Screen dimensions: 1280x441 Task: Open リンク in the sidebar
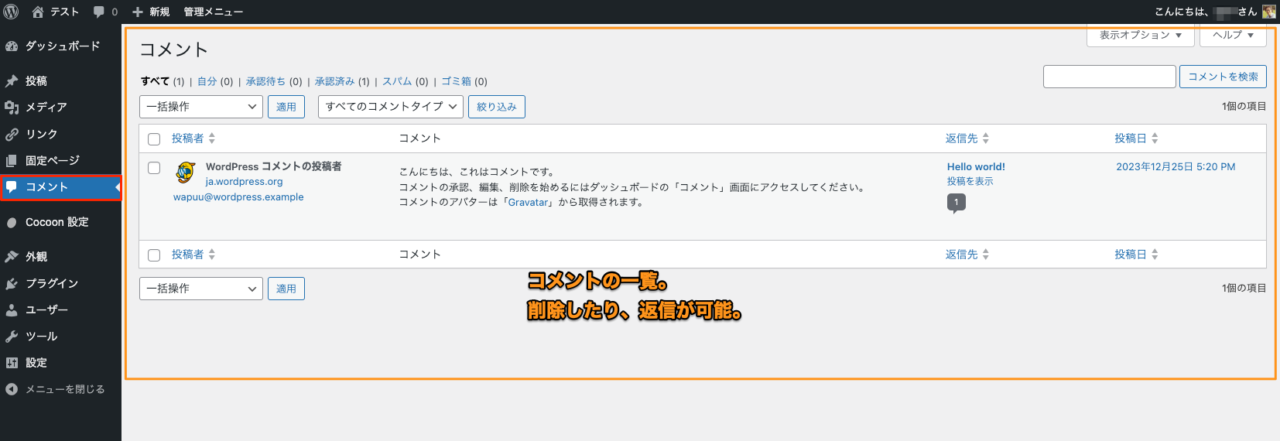click(61, 134)
